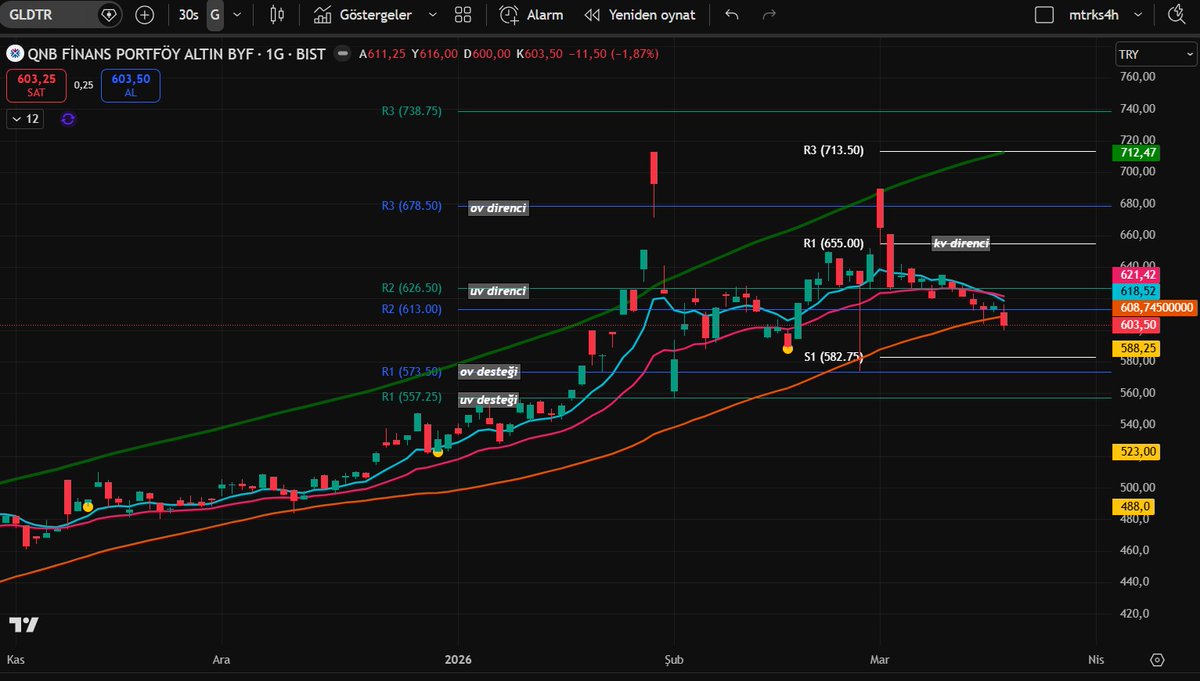Viewport: 1200px width, 681px height.
Task: Click the purple refresh icon beside 12
Action: pyautogui.click(x=68, y=119)
